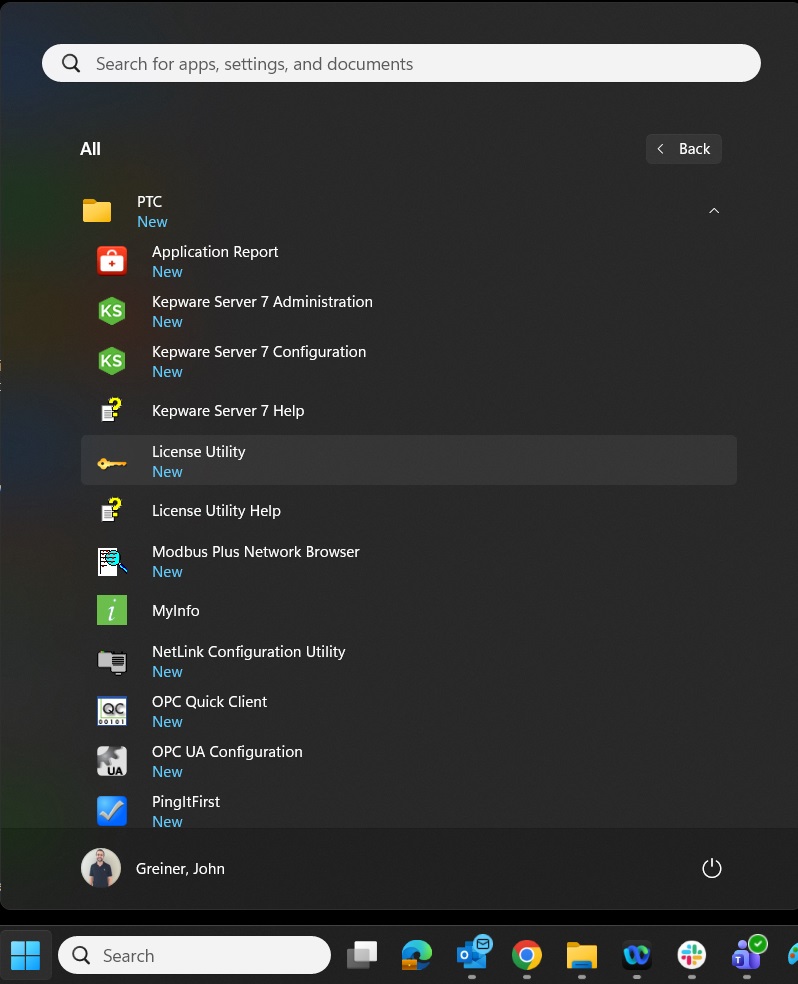Launch Modbus Plus Network Browser
Screen dimensions: 798x984
pyautogui.click(x=255, y=560)
